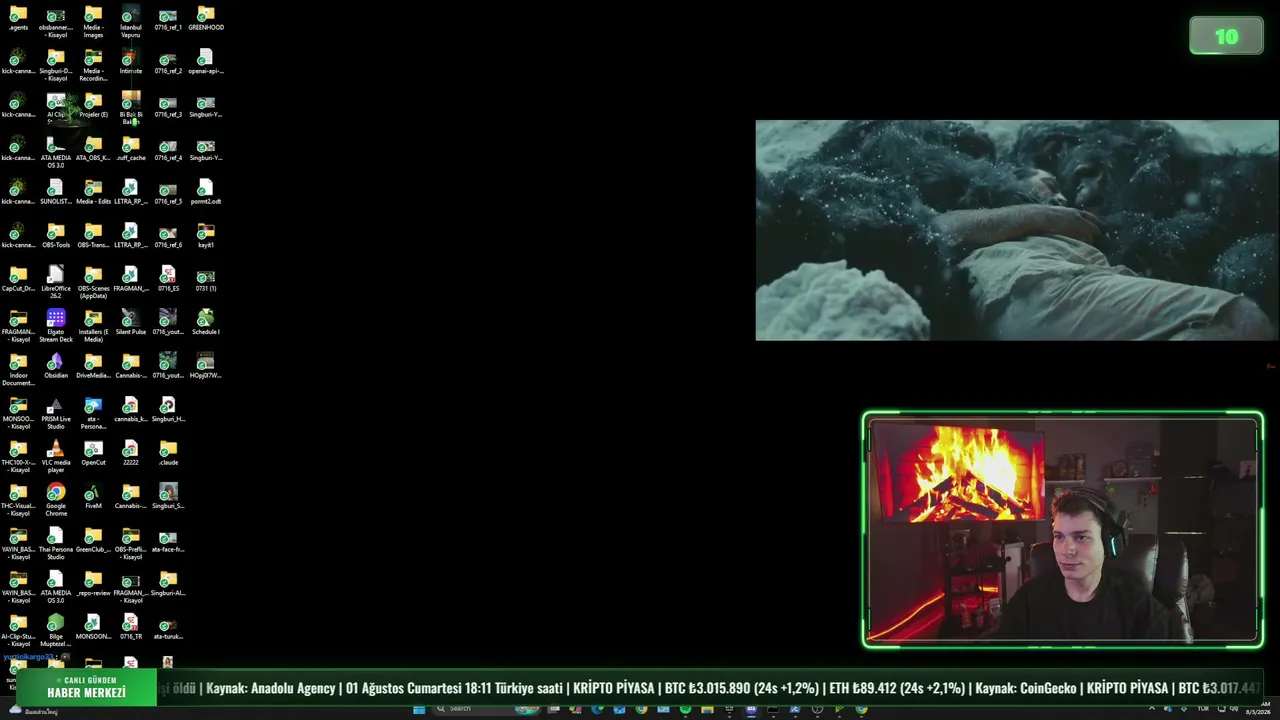Screen dimensions: 1280x720
Task: Click 'Kaynak: CoinGecko' in the ticker
Action: click(1026, 688)
